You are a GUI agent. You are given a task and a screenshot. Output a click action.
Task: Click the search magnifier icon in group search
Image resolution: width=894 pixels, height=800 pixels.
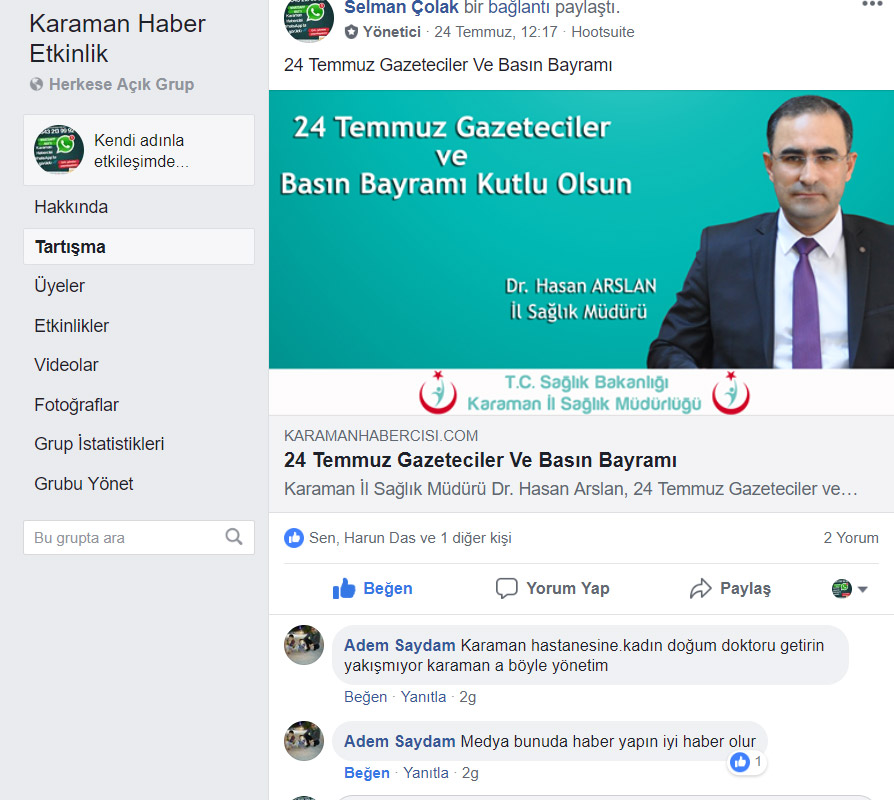point(234,537)
